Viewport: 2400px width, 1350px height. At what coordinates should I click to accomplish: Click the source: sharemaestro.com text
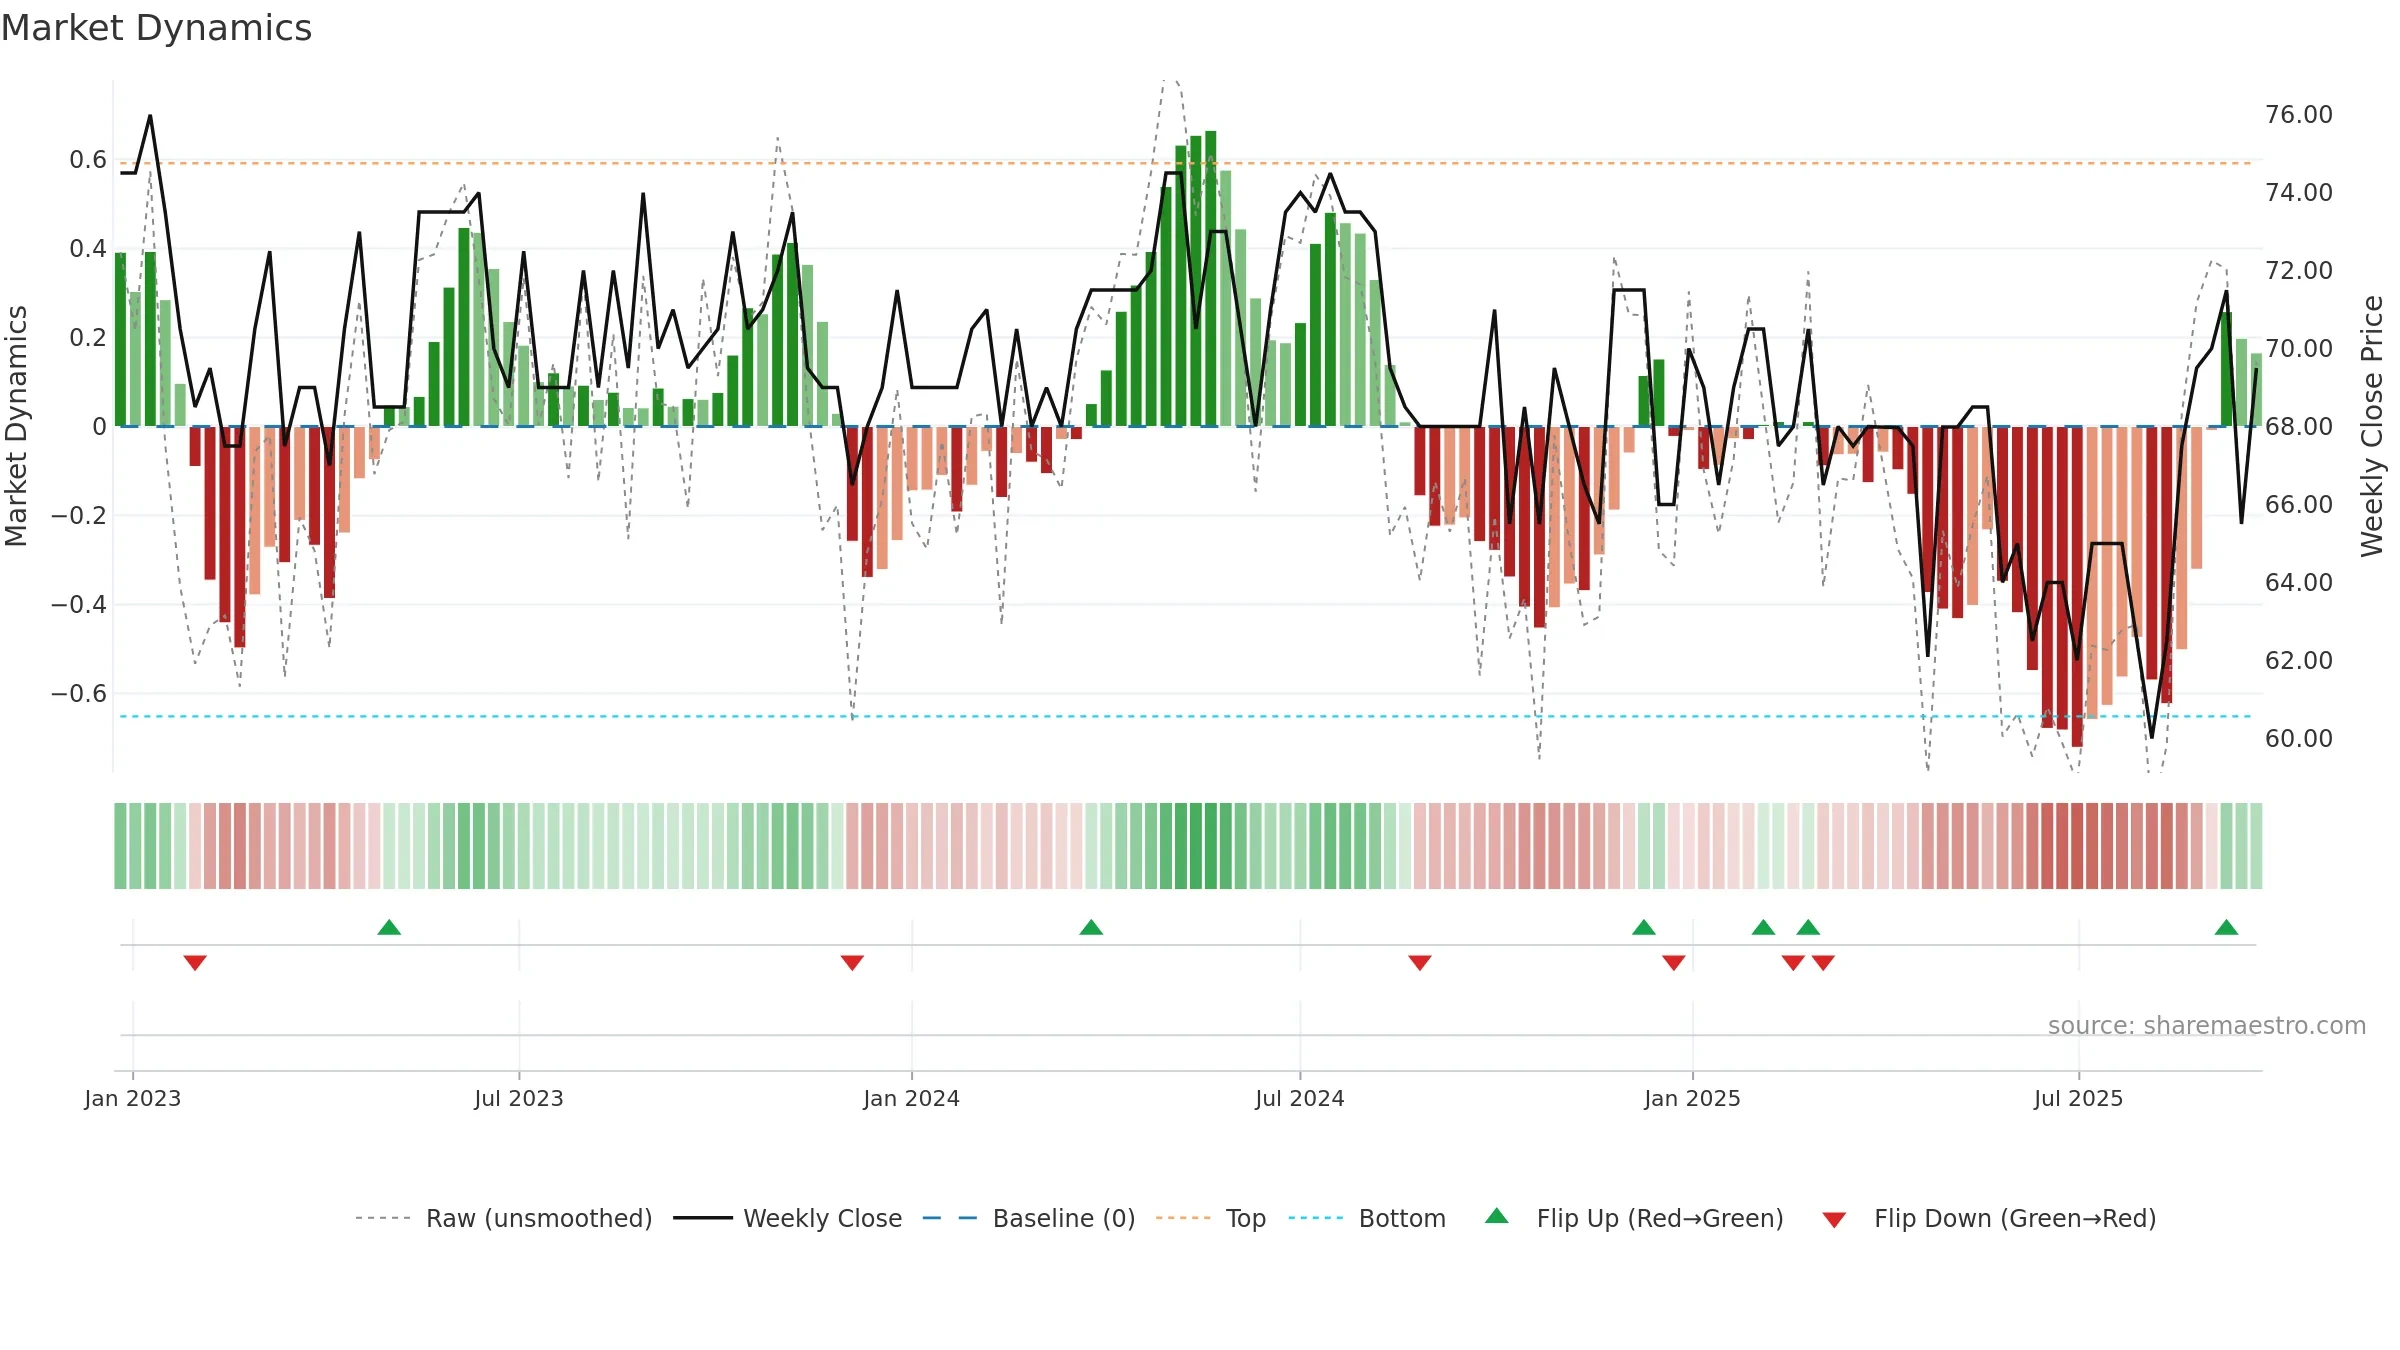click(x=2207, y=1025)
